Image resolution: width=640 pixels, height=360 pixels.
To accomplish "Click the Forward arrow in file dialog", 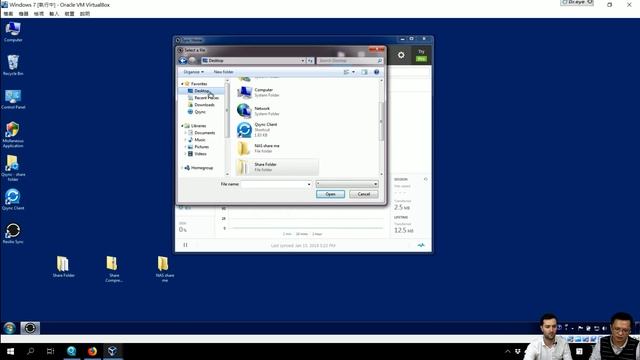I will 192,60.
